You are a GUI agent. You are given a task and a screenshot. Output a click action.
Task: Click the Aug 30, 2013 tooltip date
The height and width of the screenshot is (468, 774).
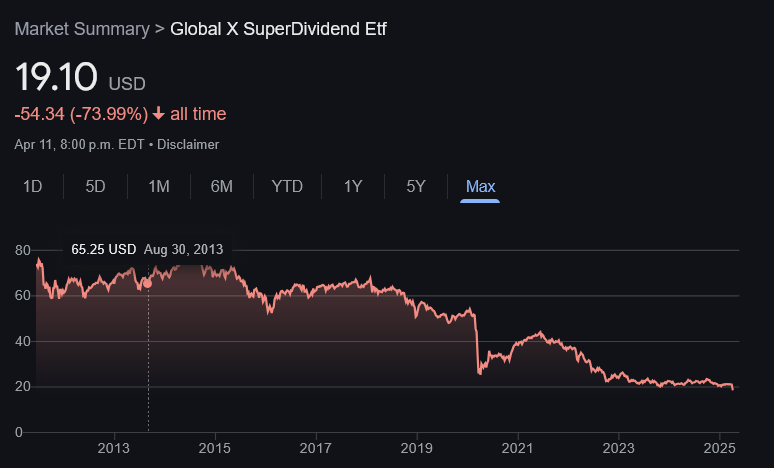184,249
